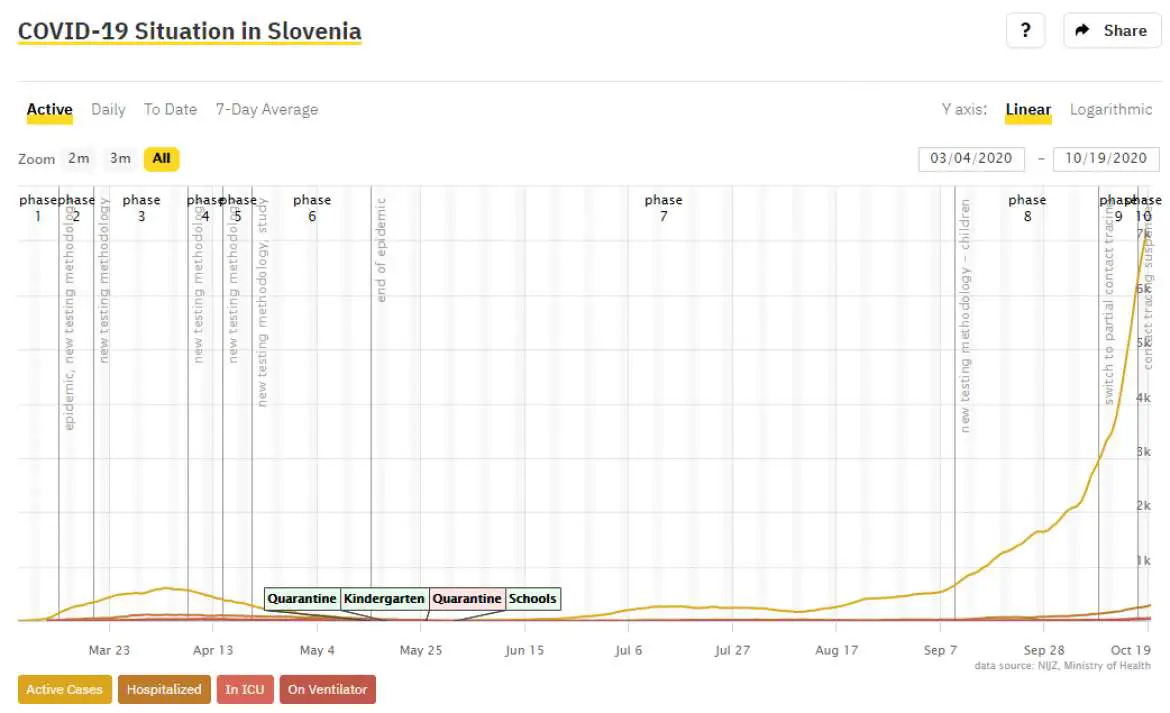This screenshot has height=713, width=1170.
Task: Toggle the On Ventilator series
Action: 327,689
